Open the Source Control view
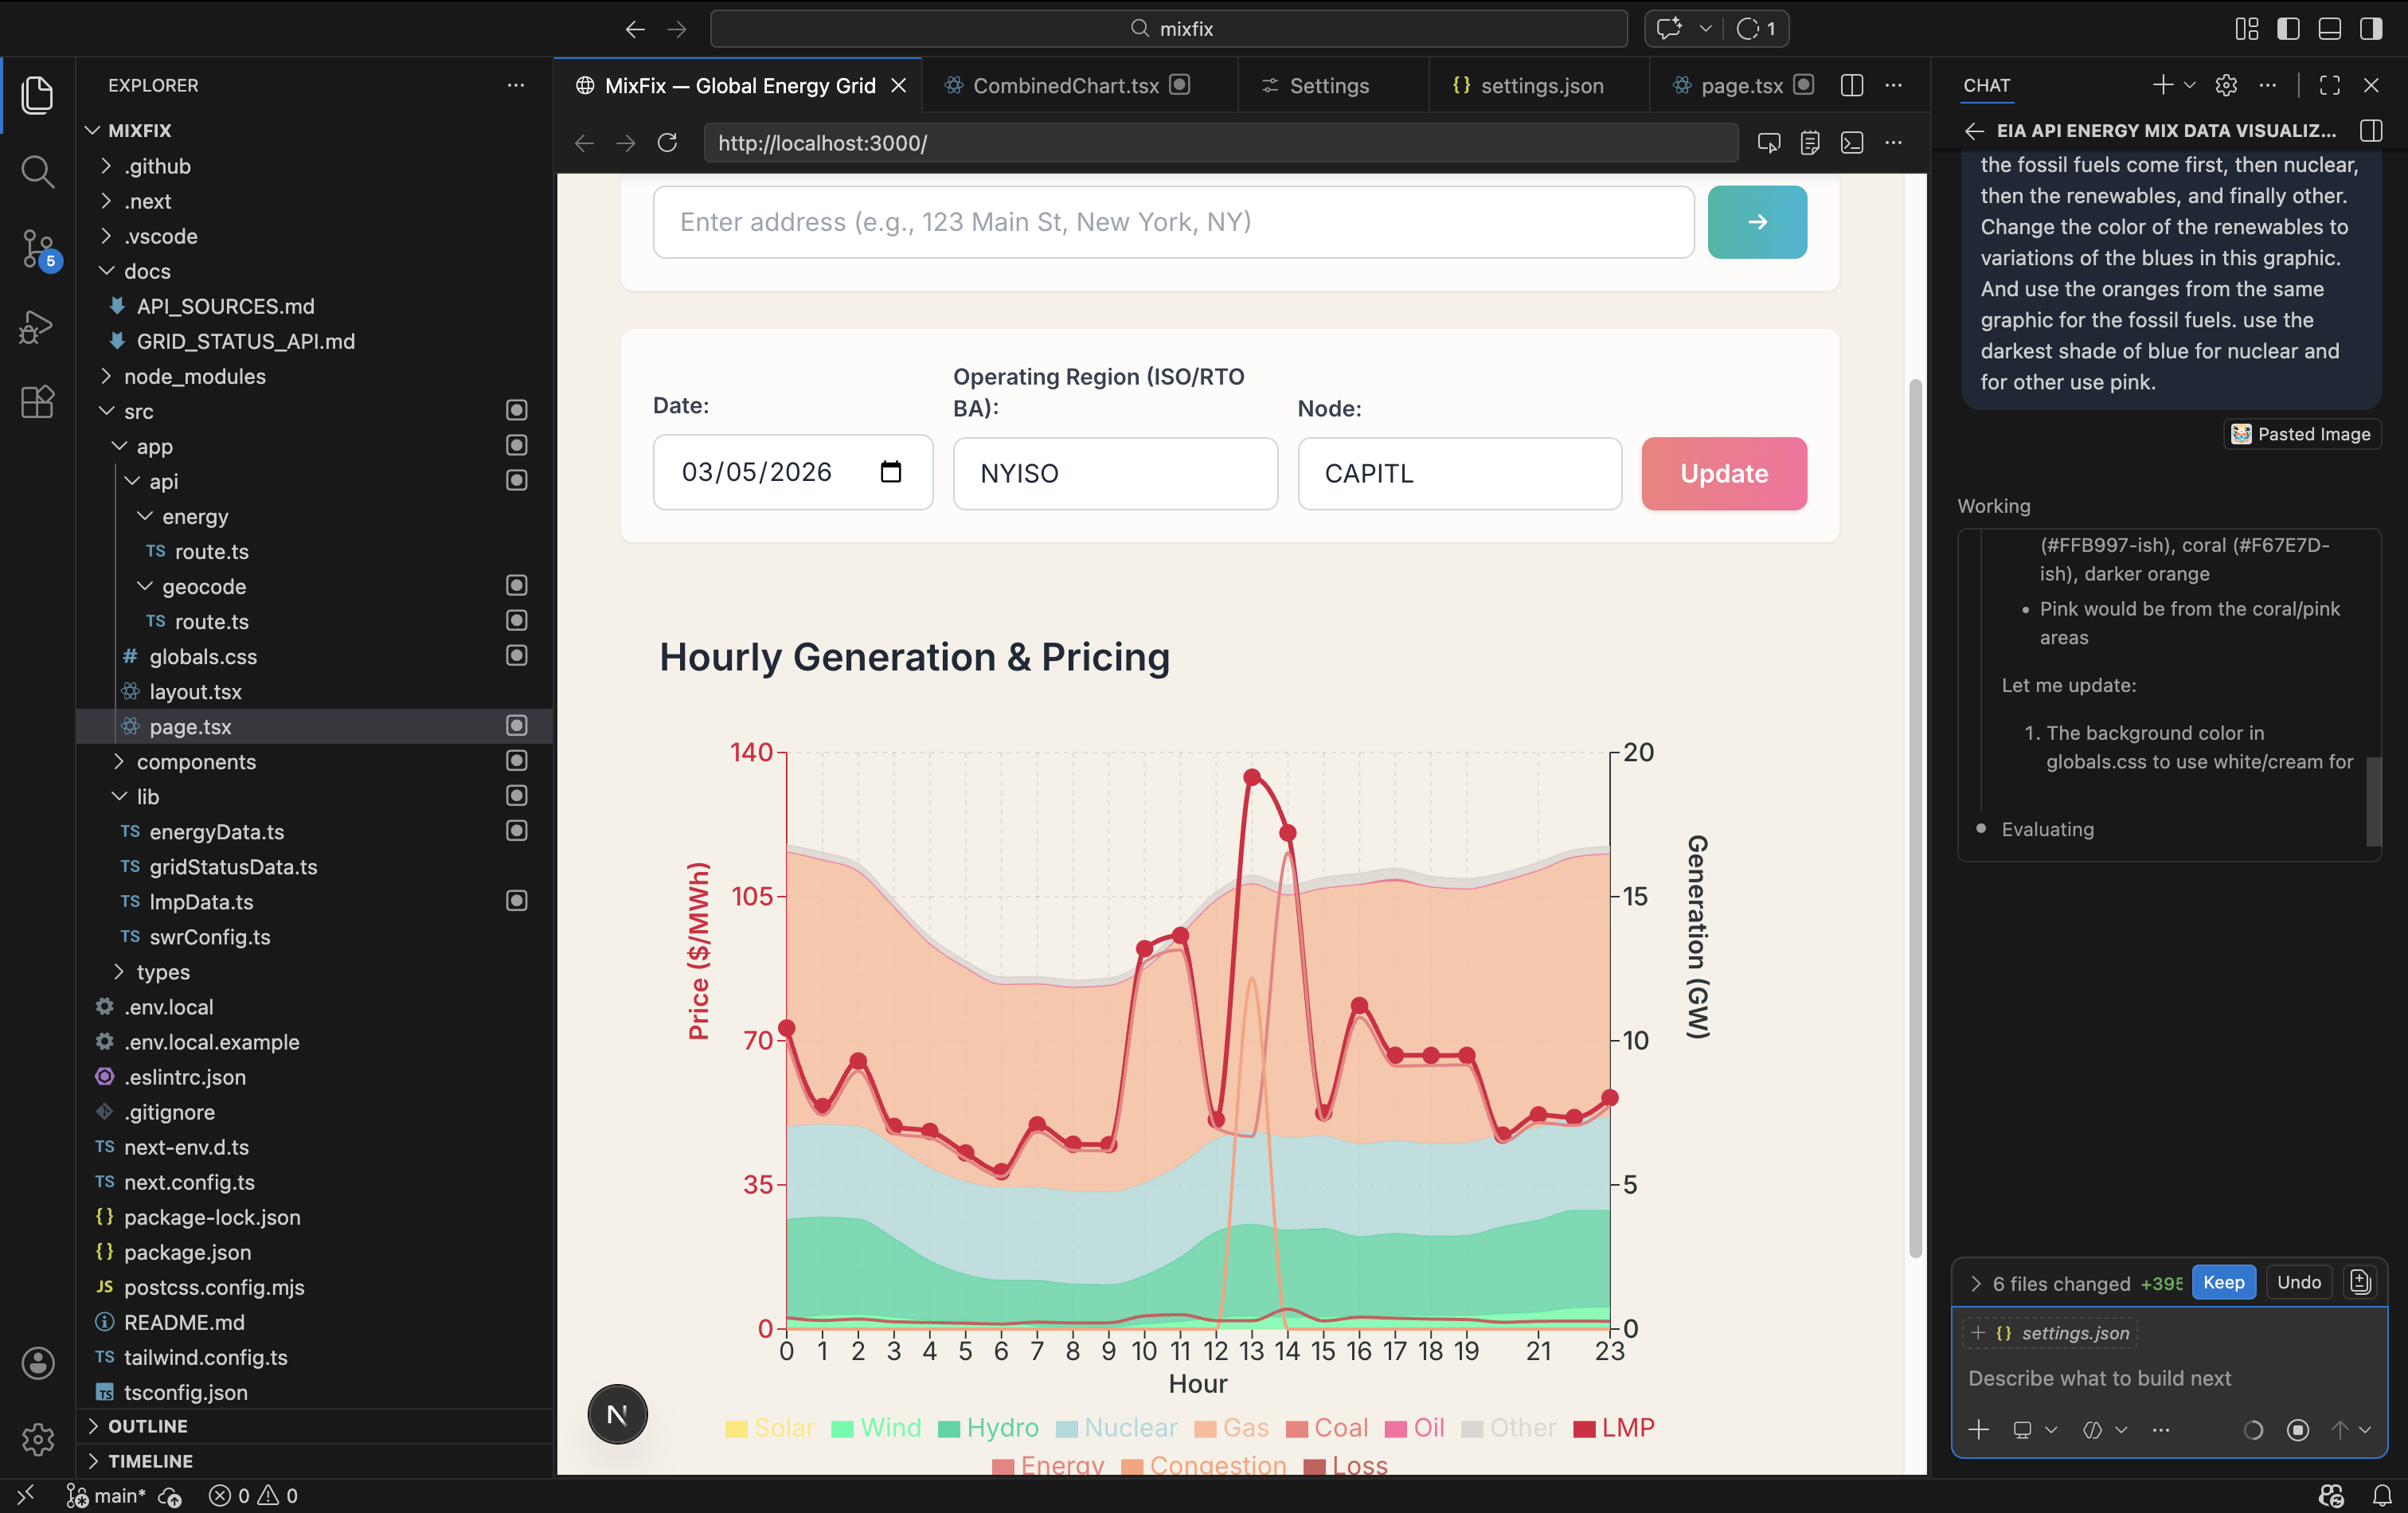The image size is (2408, 1513). [x=37, y=249]
